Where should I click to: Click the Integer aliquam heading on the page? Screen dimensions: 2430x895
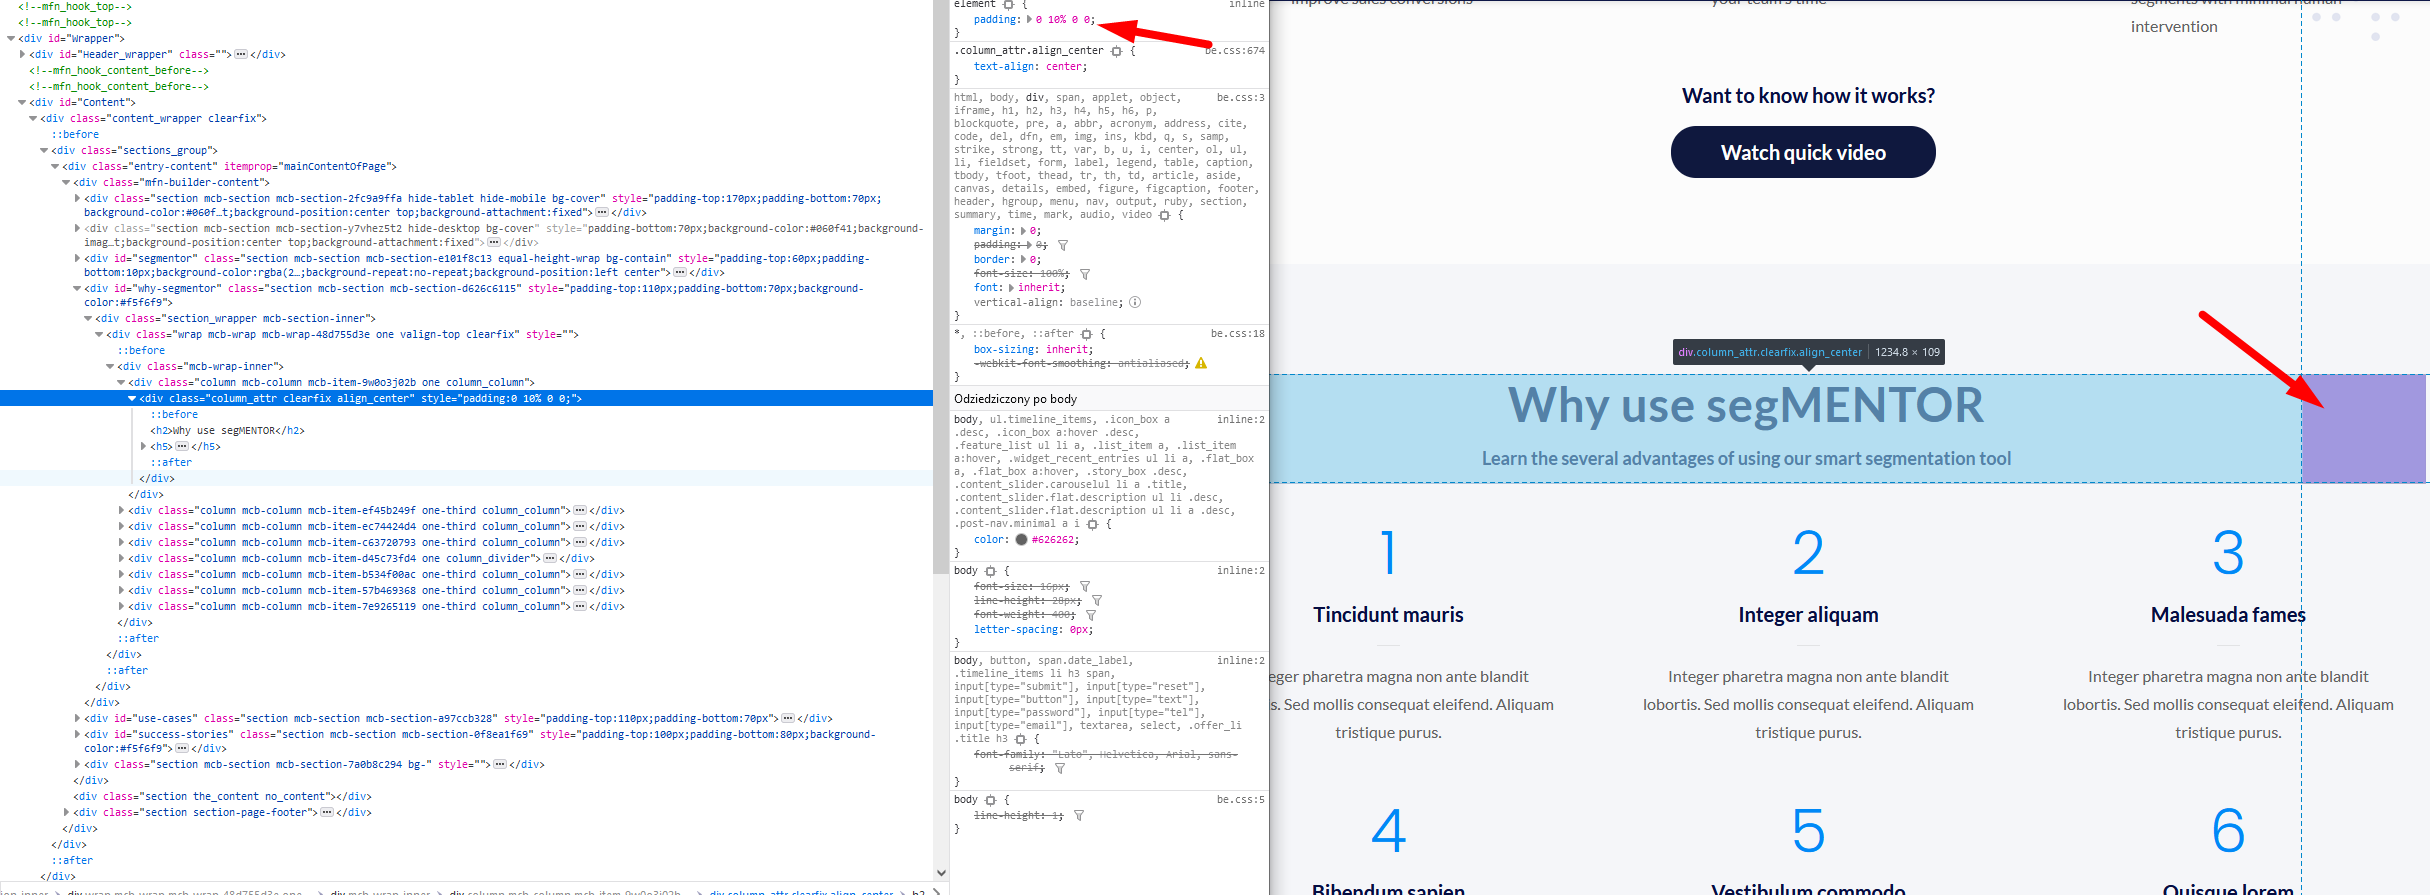[1808, 615]
